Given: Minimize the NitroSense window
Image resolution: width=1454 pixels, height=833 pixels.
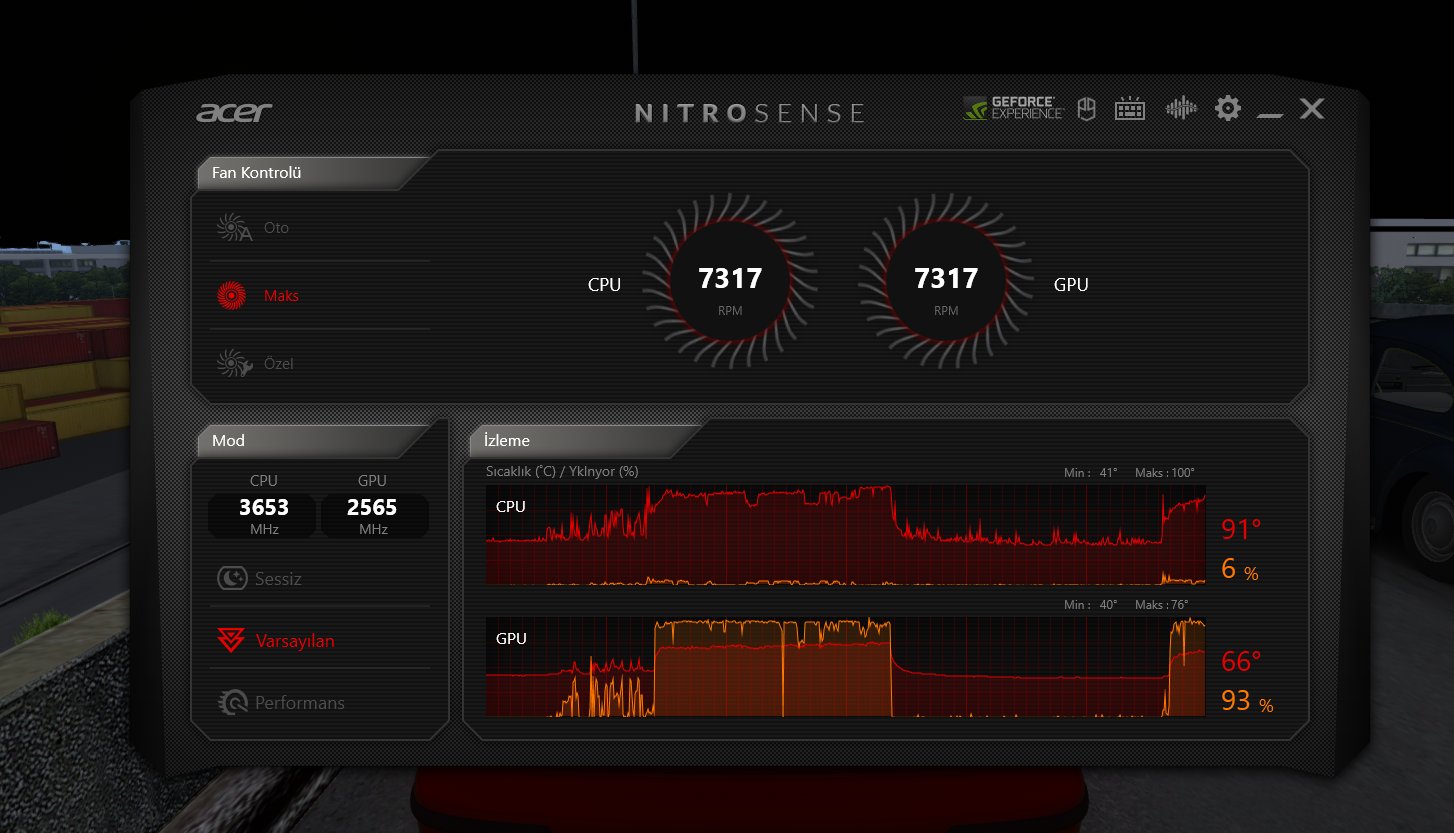Looking at the screenshot, I should (1270, 115).
